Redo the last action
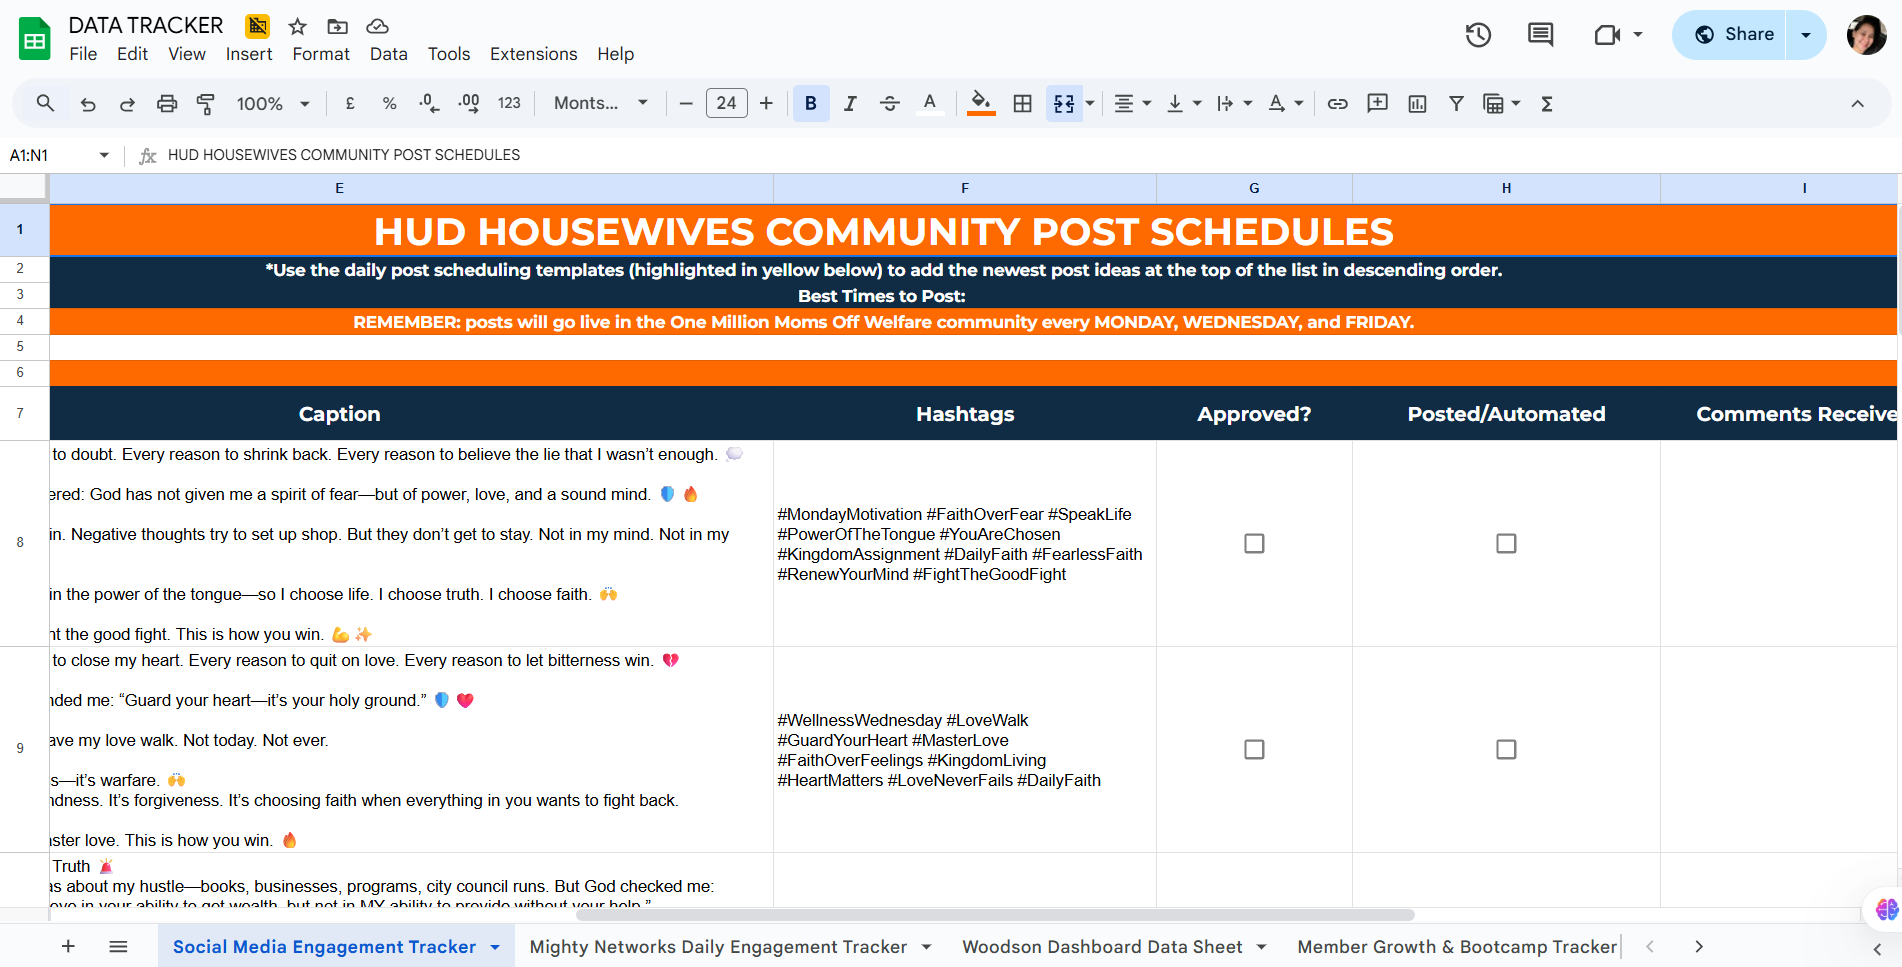This screenshot has height=967, width=1902. 127,104
